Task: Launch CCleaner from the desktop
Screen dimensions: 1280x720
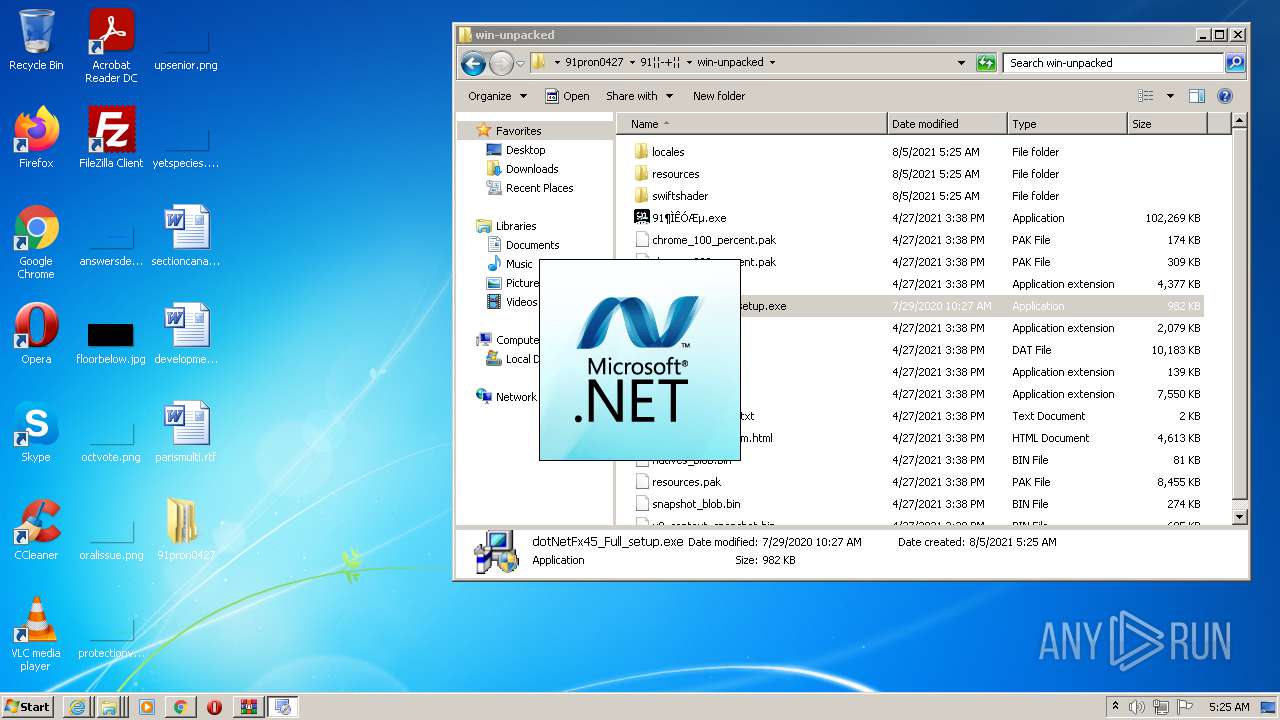Action: point(36,530)
